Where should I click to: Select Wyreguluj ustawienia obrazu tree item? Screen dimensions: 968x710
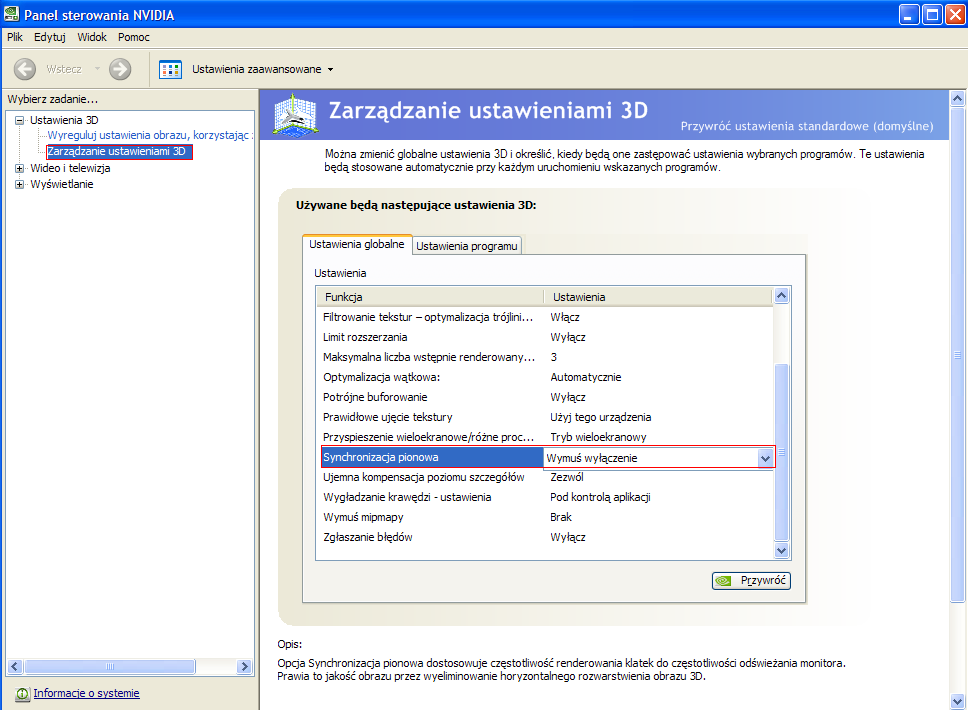(149, 135)
